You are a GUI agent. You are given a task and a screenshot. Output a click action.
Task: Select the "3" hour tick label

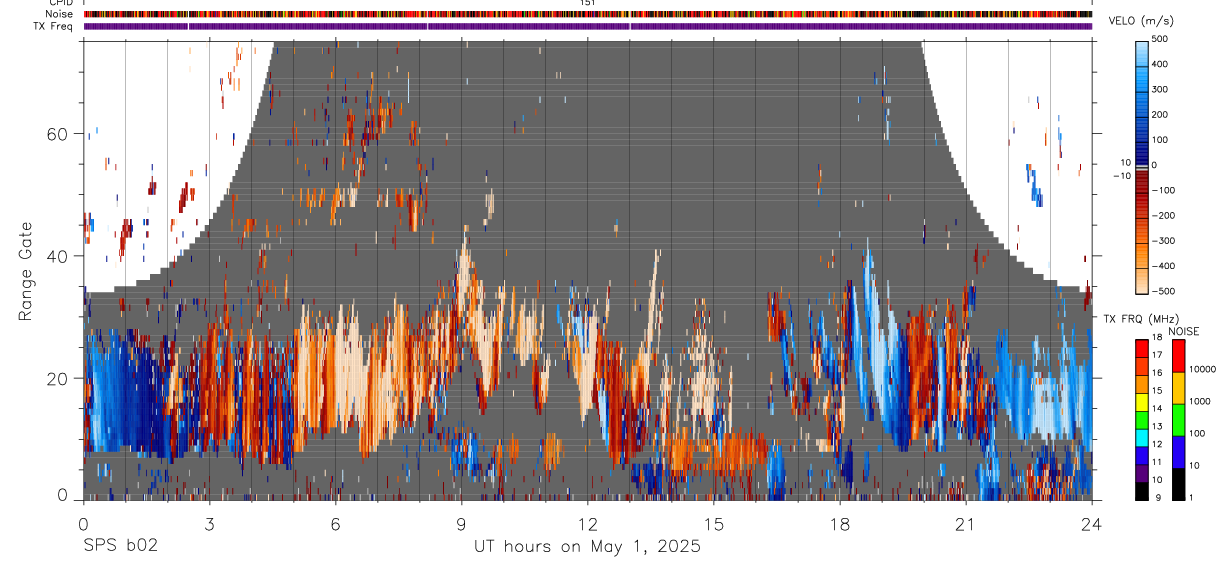pos(209,523)
